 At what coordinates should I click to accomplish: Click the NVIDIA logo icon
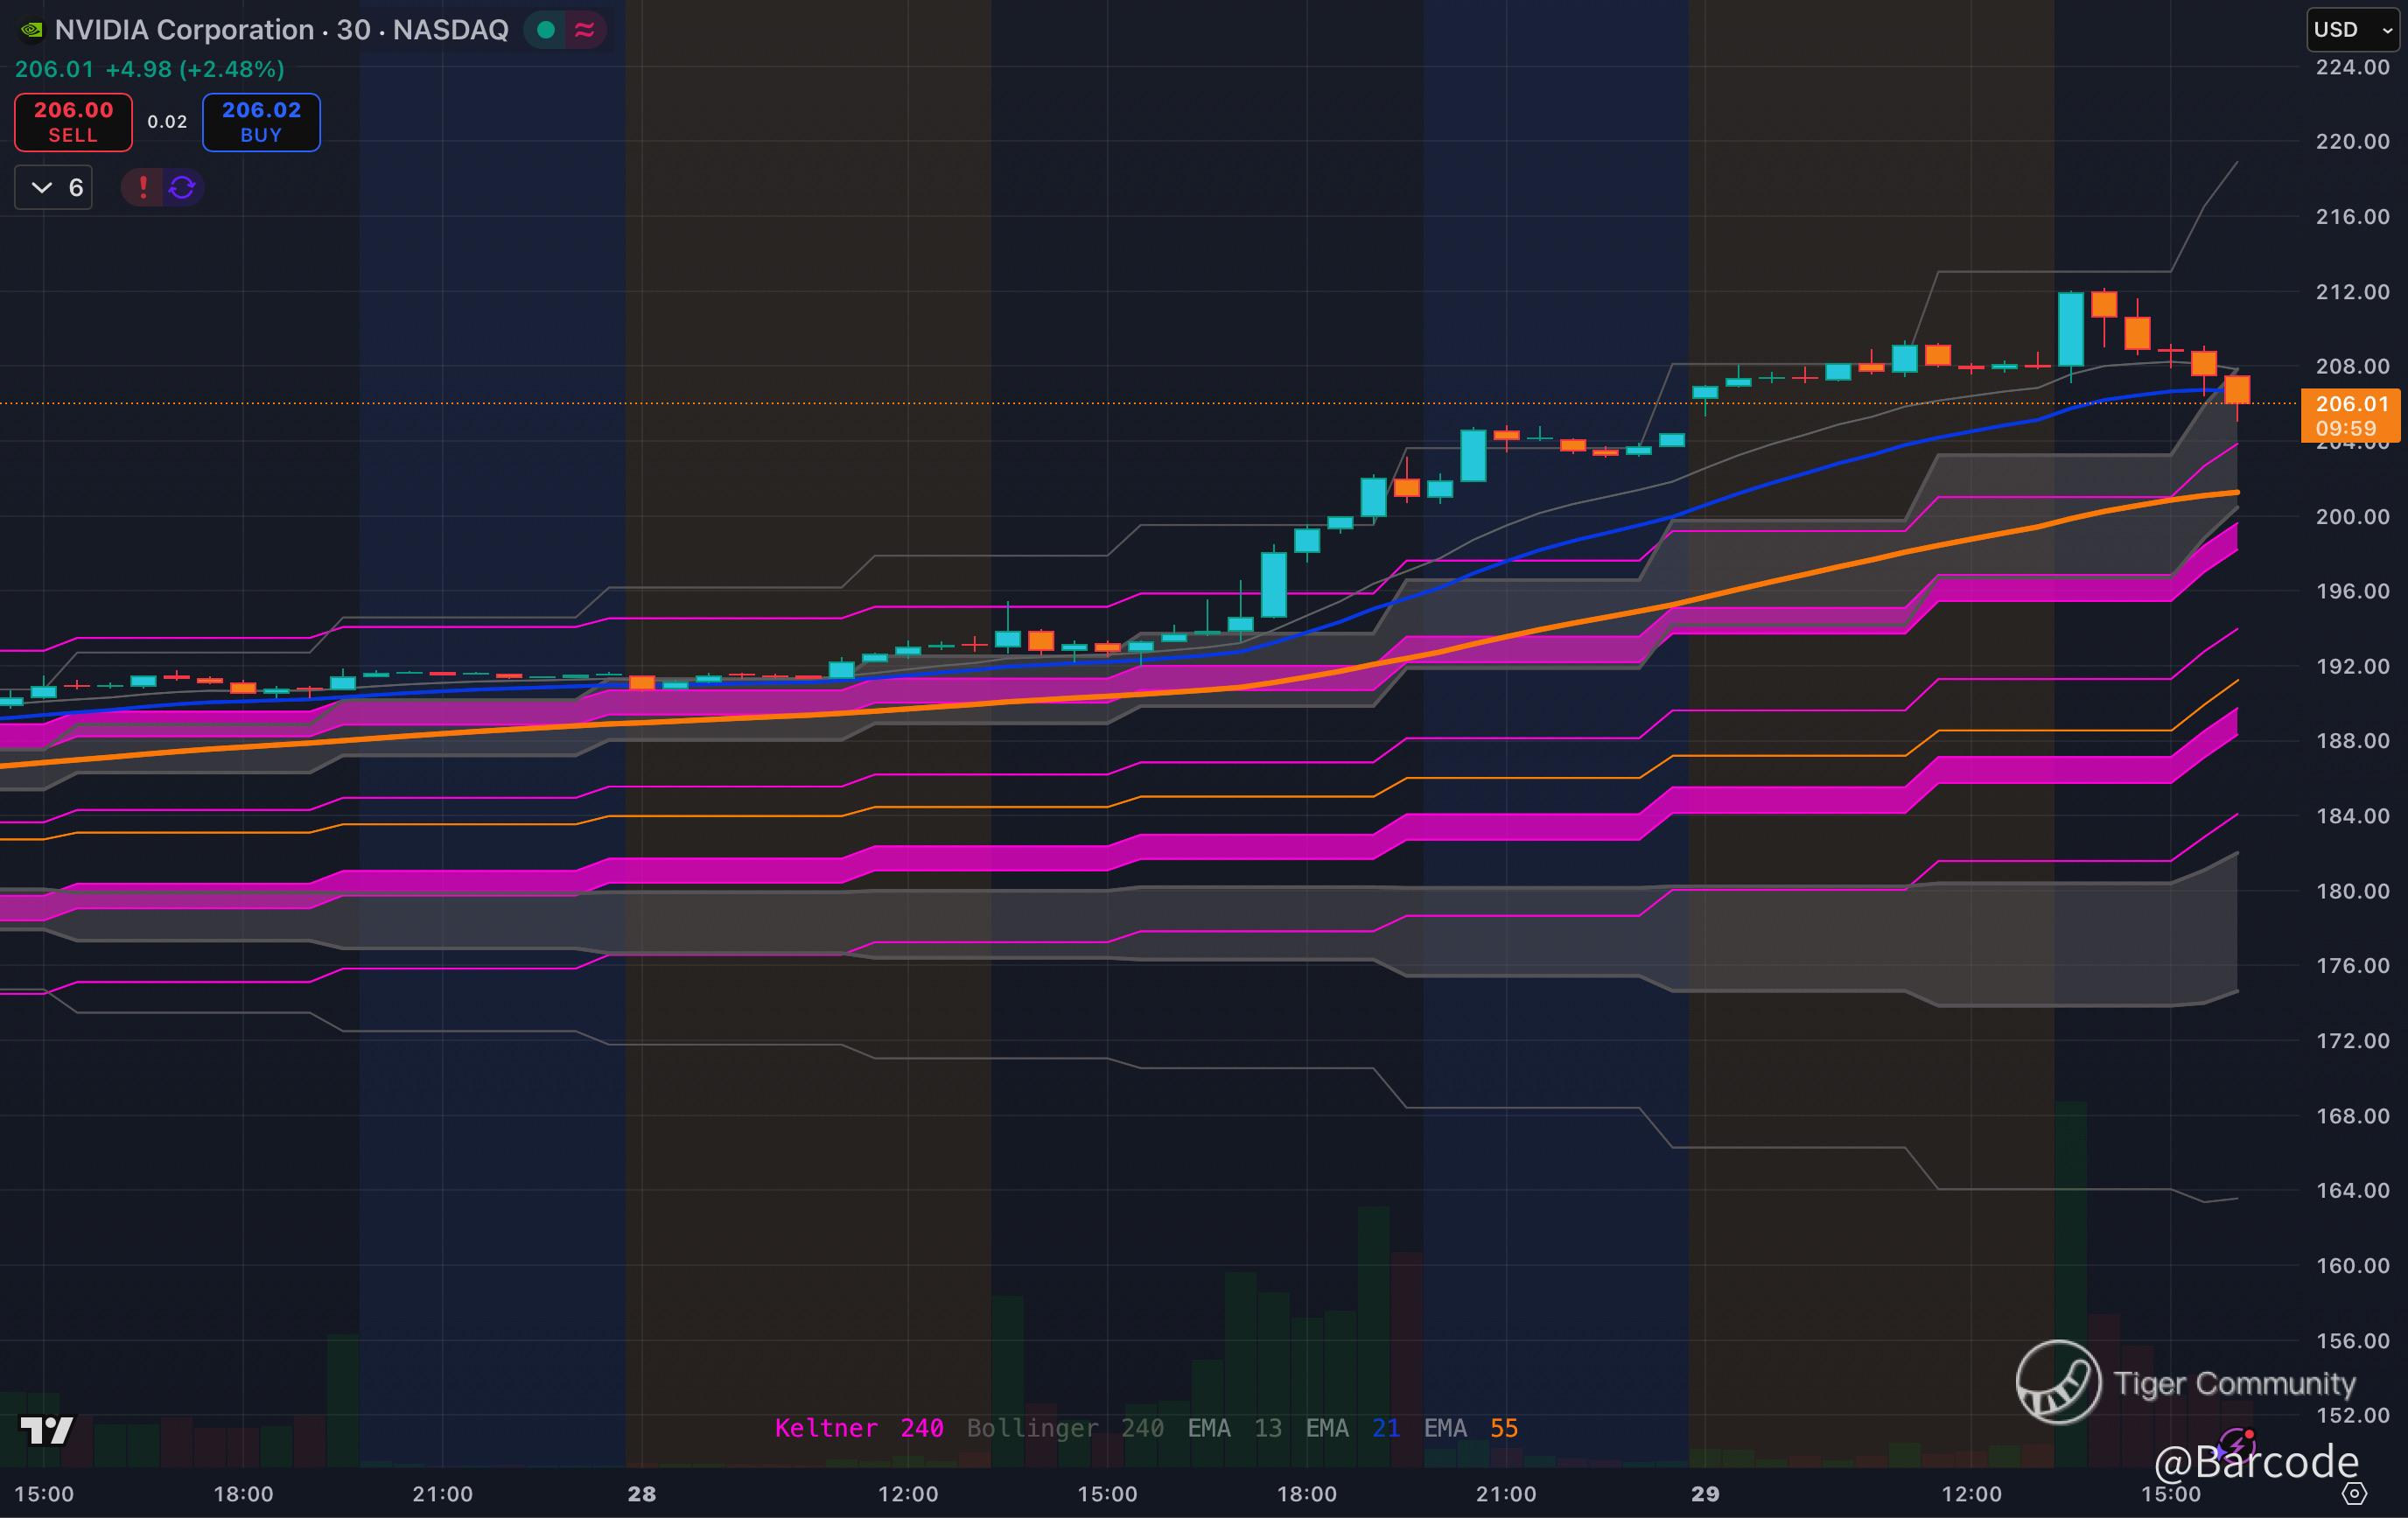pos(31,30)
